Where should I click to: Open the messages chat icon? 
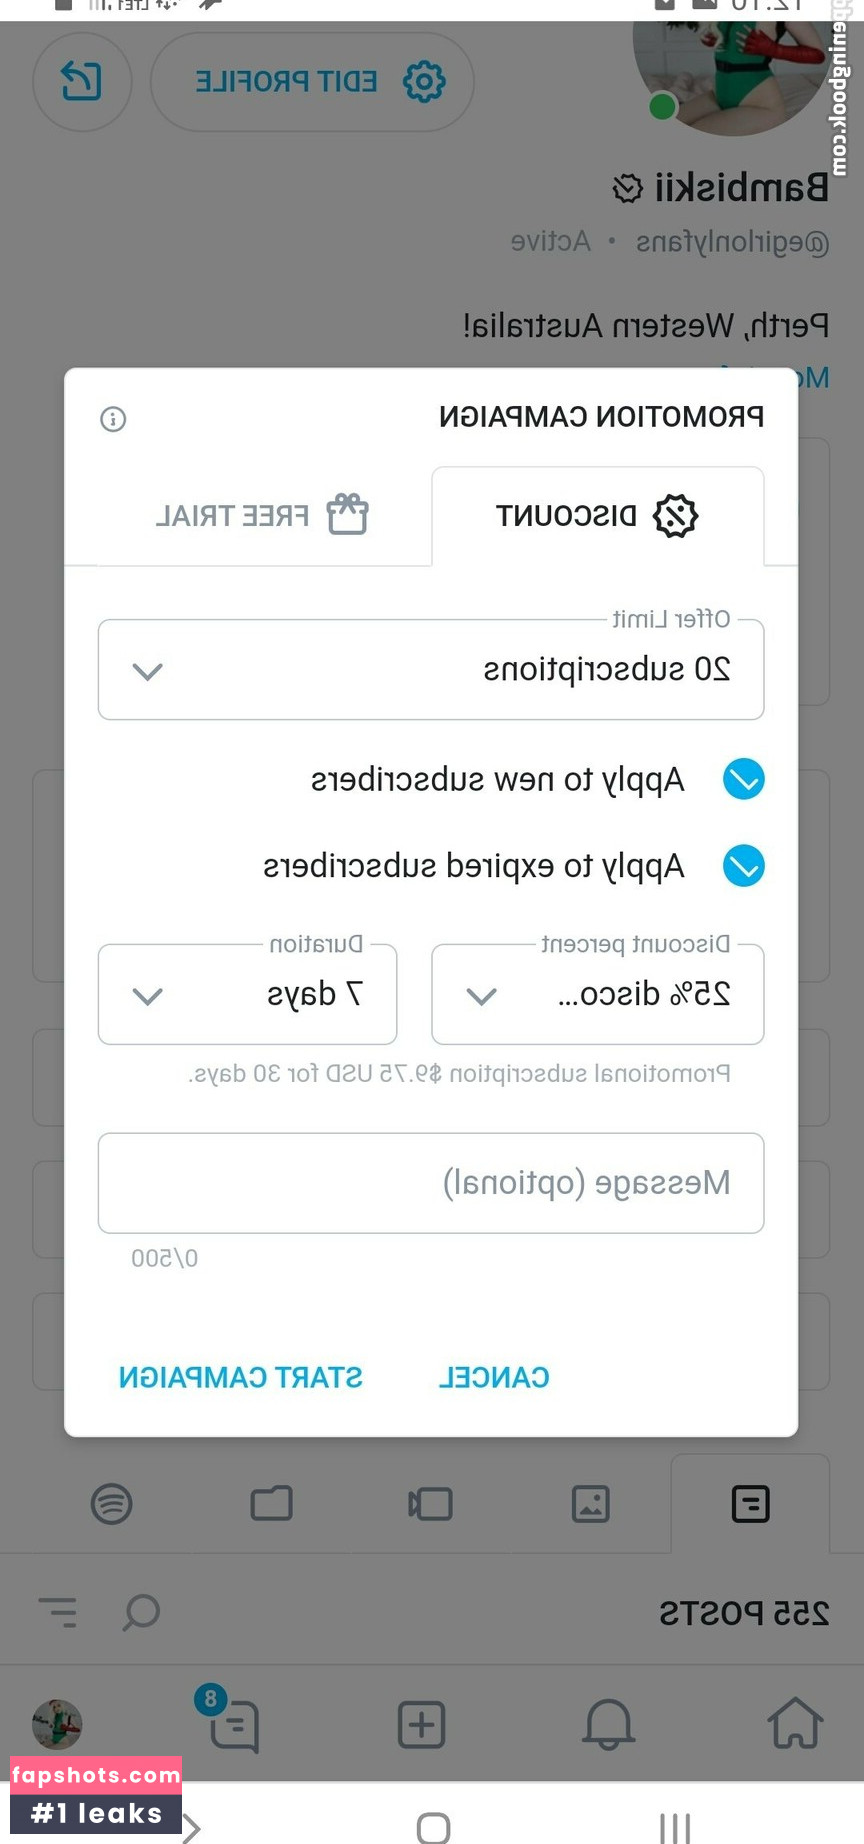click(x=234, y=1724)
